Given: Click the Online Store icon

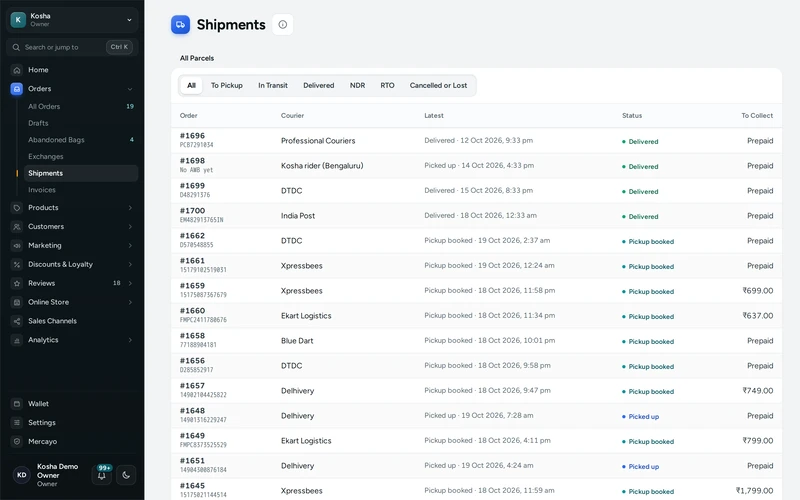Looking at the screenshot, I should click(x=17, y=302).
